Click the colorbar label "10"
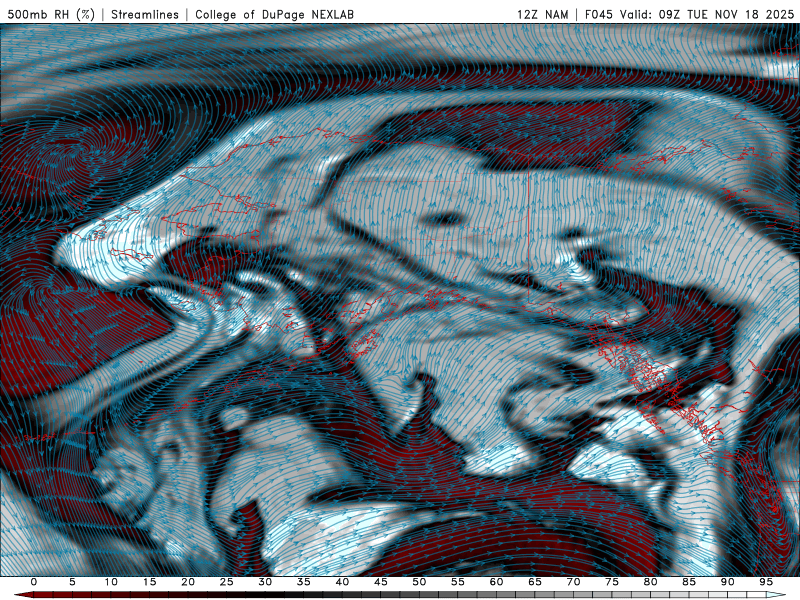Screen dimensions: 800x600 111,582
